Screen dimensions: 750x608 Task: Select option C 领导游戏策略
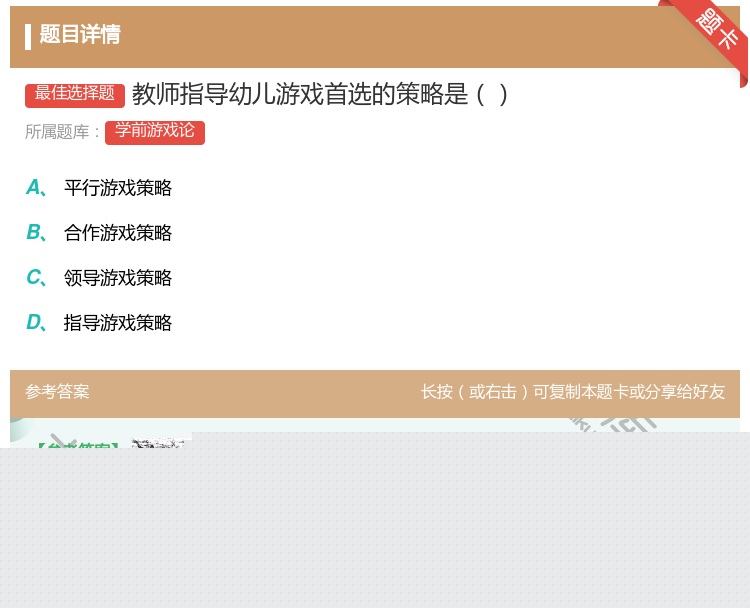tap(118, 278)
